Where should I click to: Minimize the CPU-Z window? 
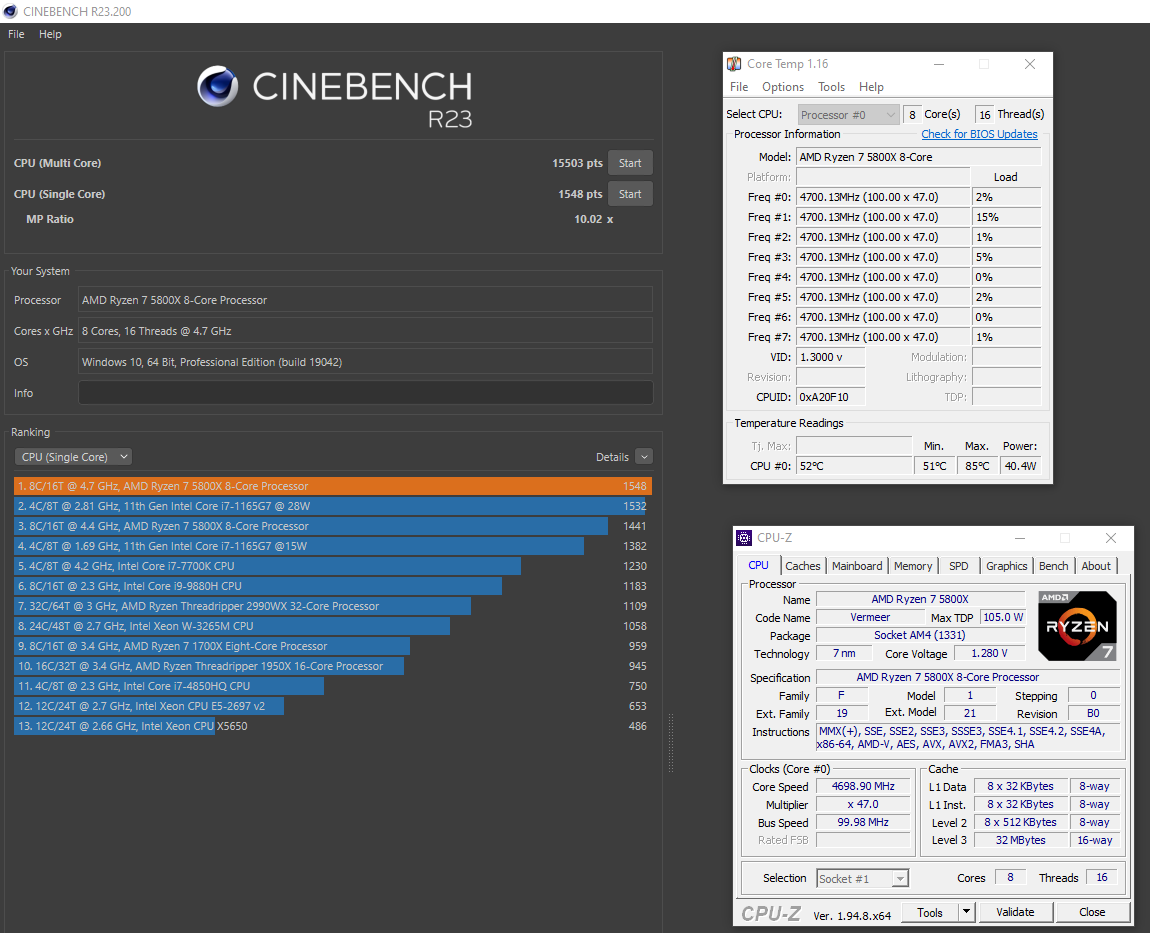tap(1019, 538)
